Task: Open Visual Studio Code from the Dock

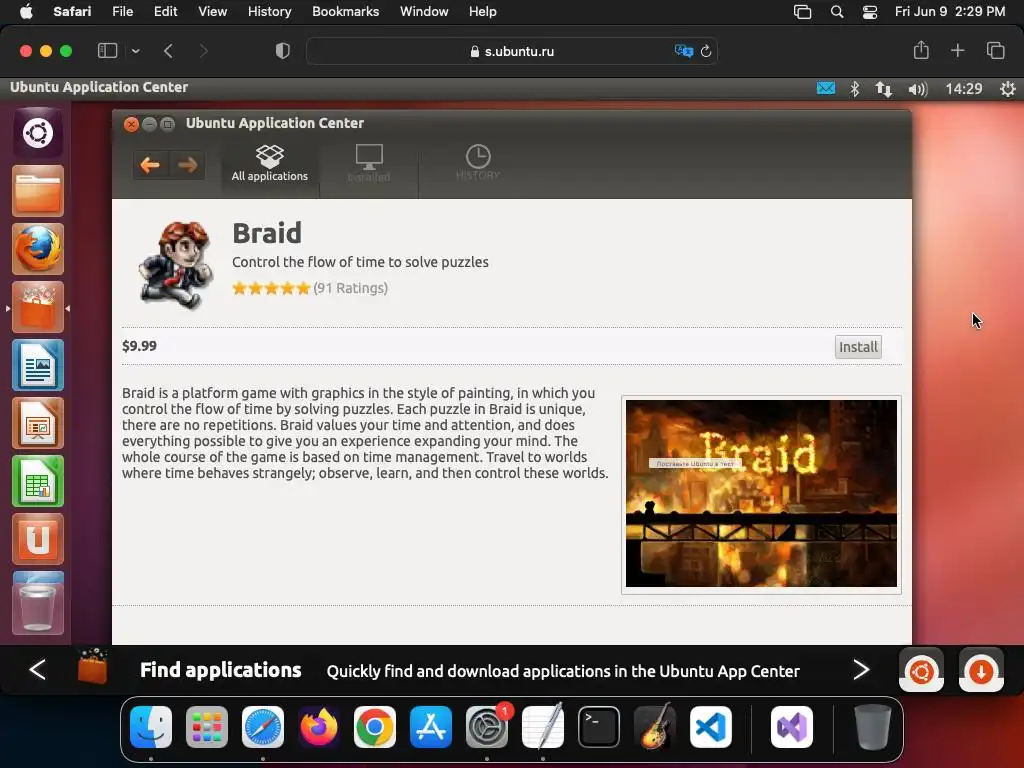Action: pos(711,727)
